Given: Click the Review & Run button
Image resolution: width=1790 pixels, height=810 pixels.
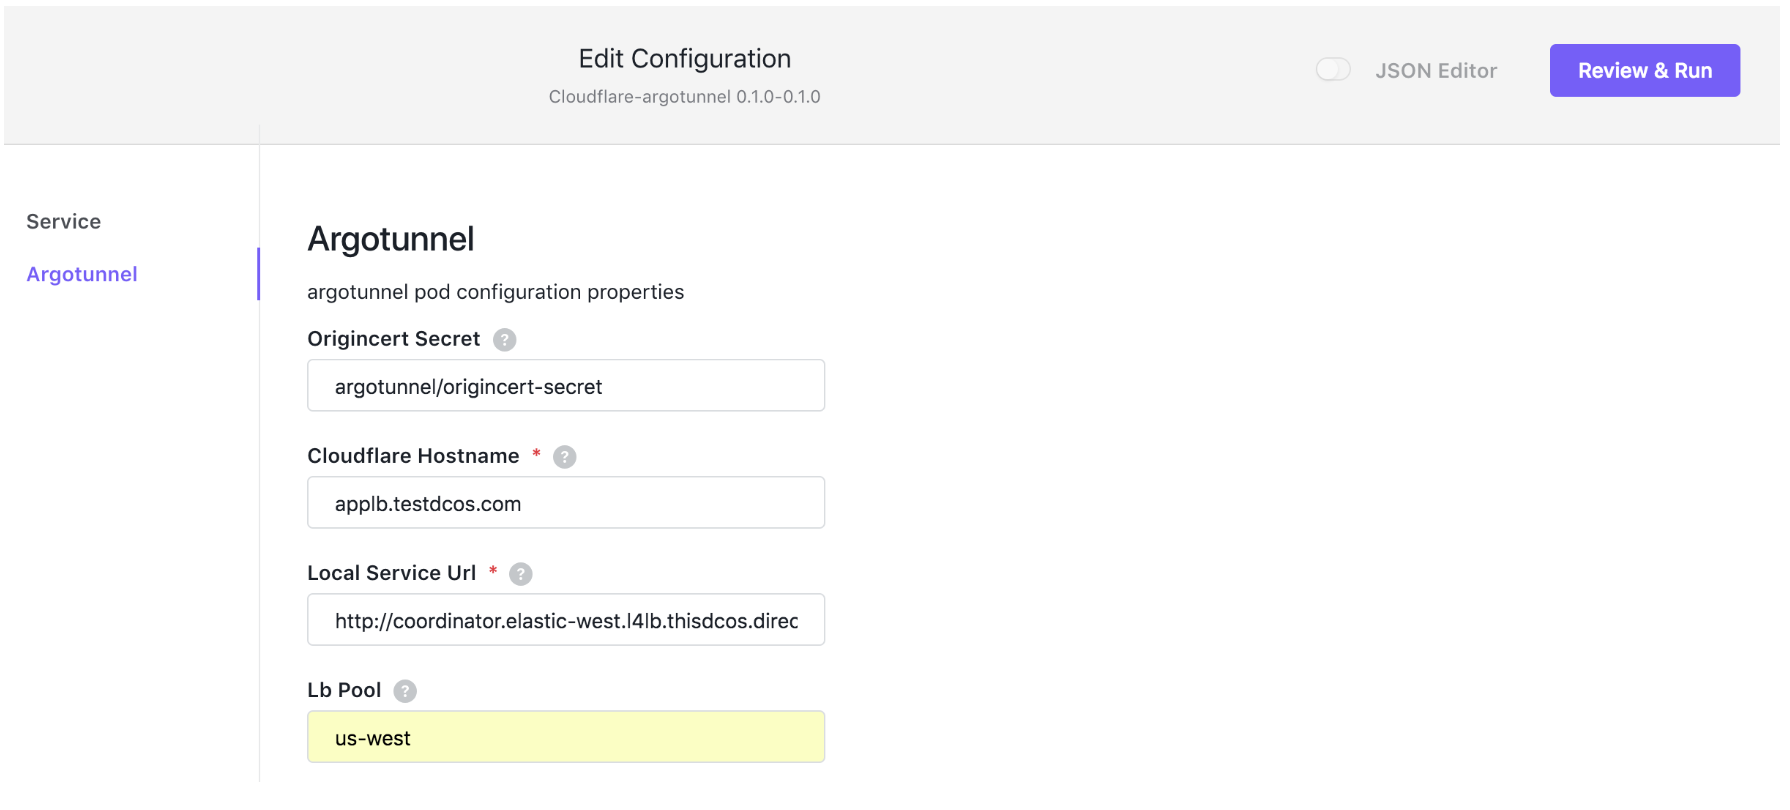Looking at the screenshot, I should 1645,70.
